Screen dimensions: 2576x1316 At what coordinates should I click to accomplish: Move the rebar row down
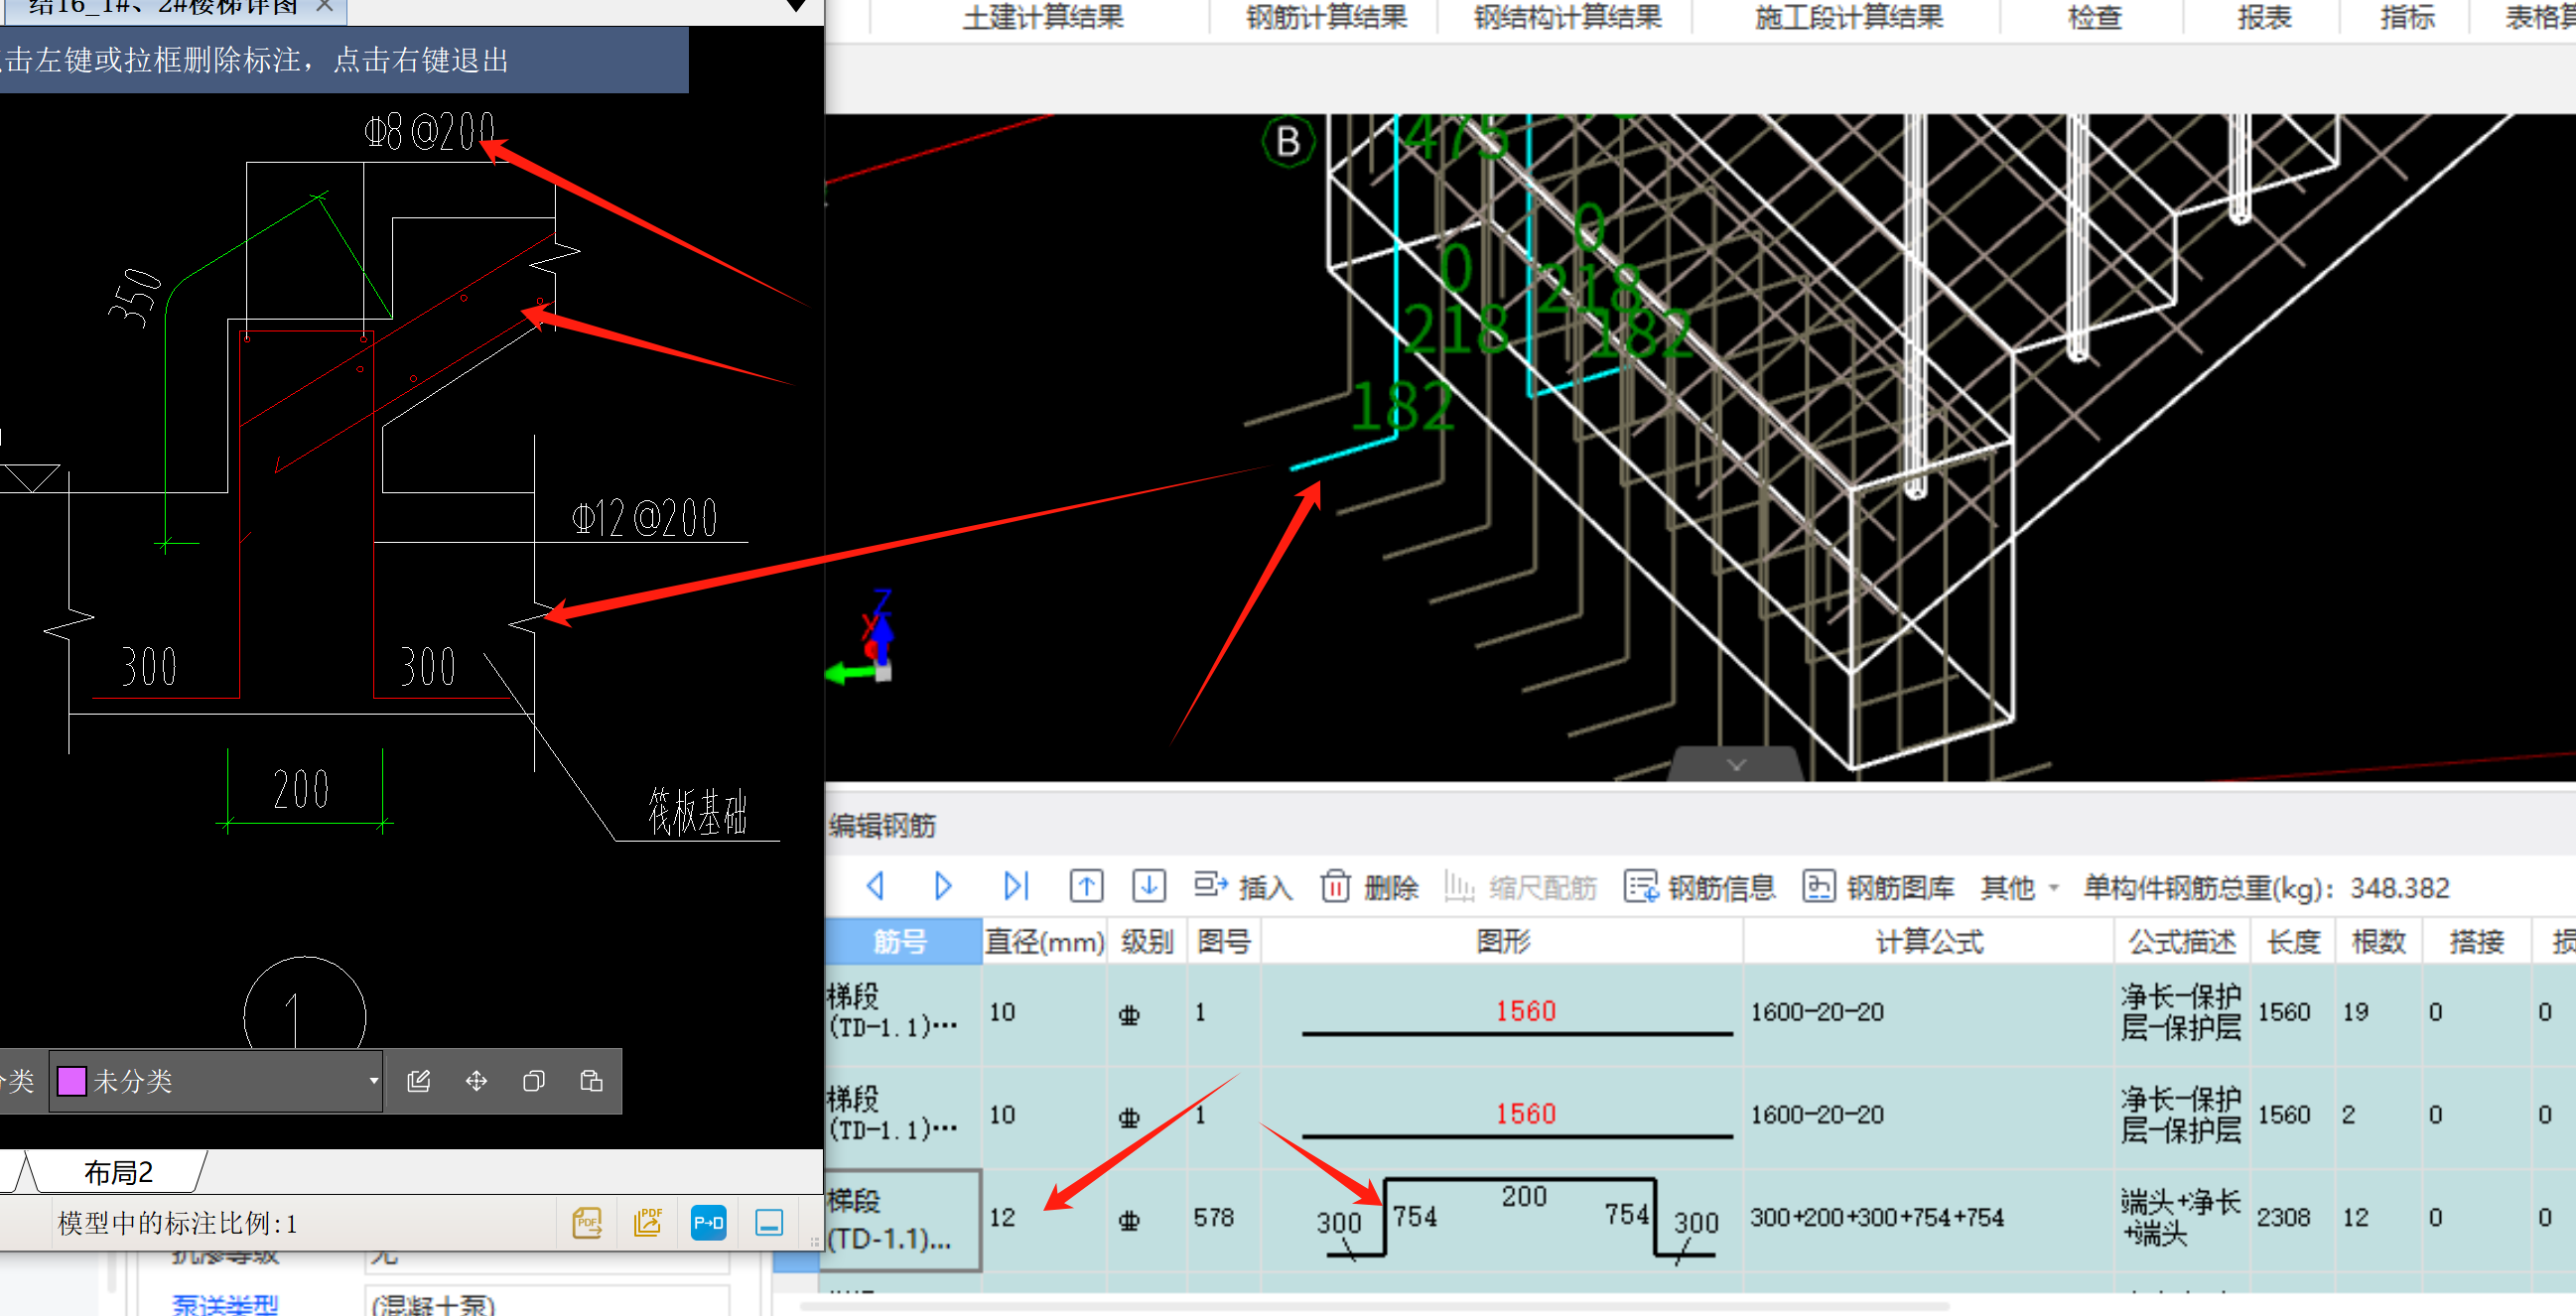pos(1149,886)
